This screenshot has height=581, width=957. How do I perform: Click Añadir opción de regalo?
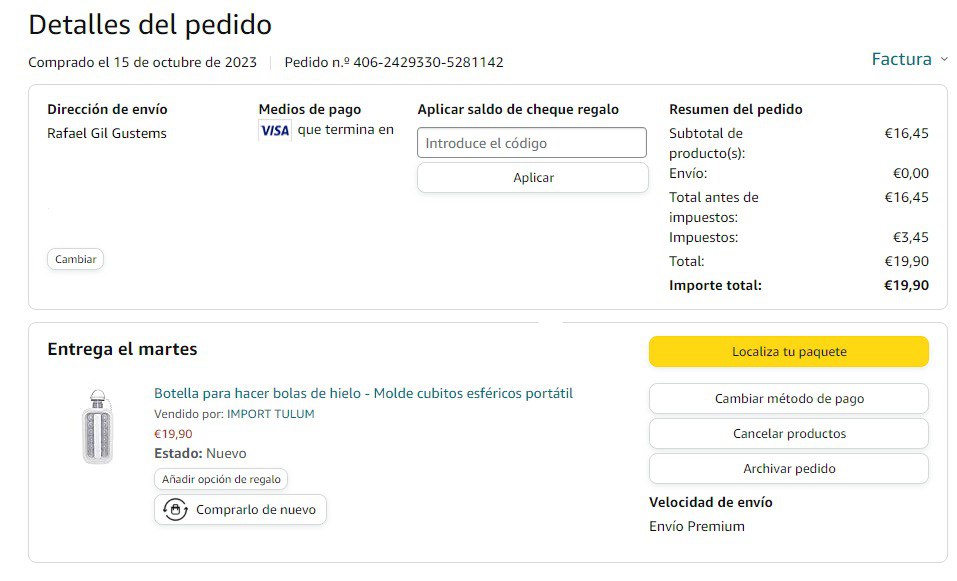point(221,480)
